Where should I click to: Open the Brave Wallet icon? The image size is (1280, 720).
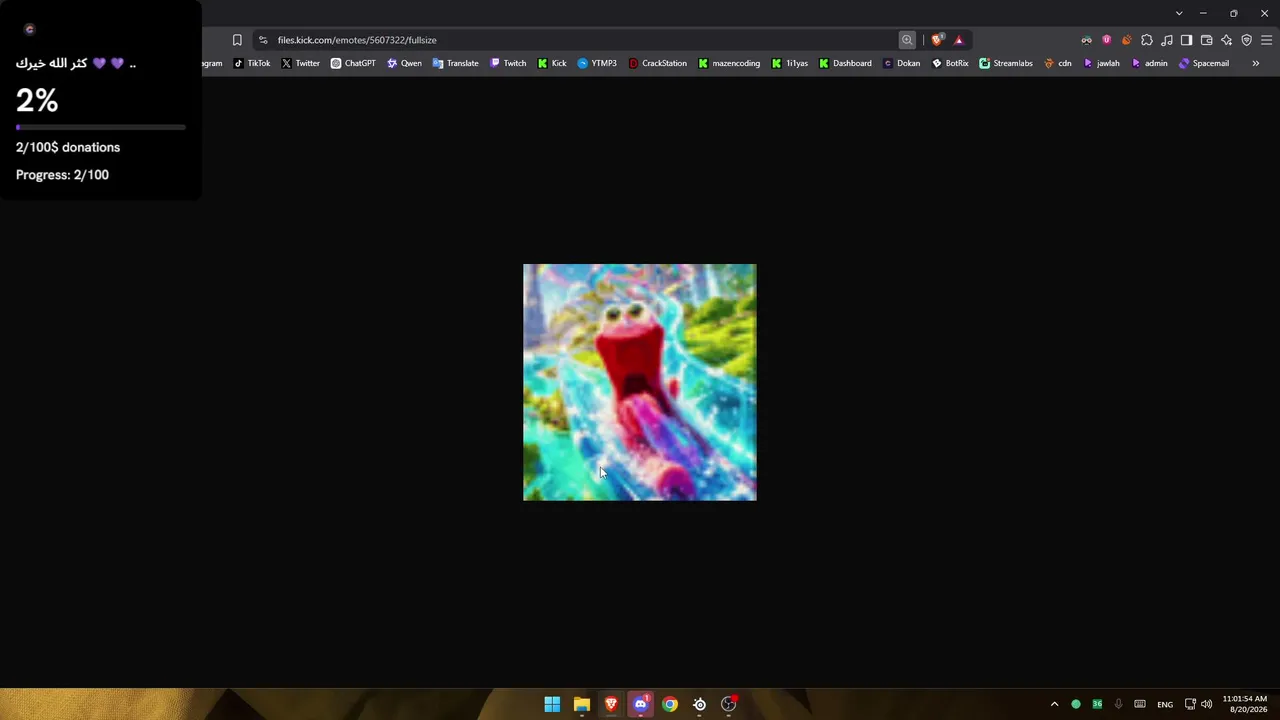coord(1207,40)
